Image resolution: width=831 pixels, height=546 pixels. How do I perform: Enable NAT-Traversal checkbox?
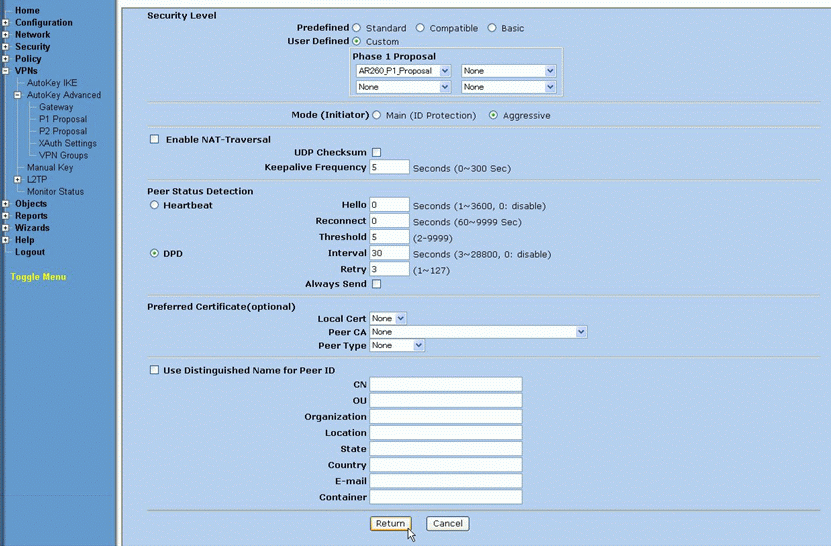(x=155, y=140)
